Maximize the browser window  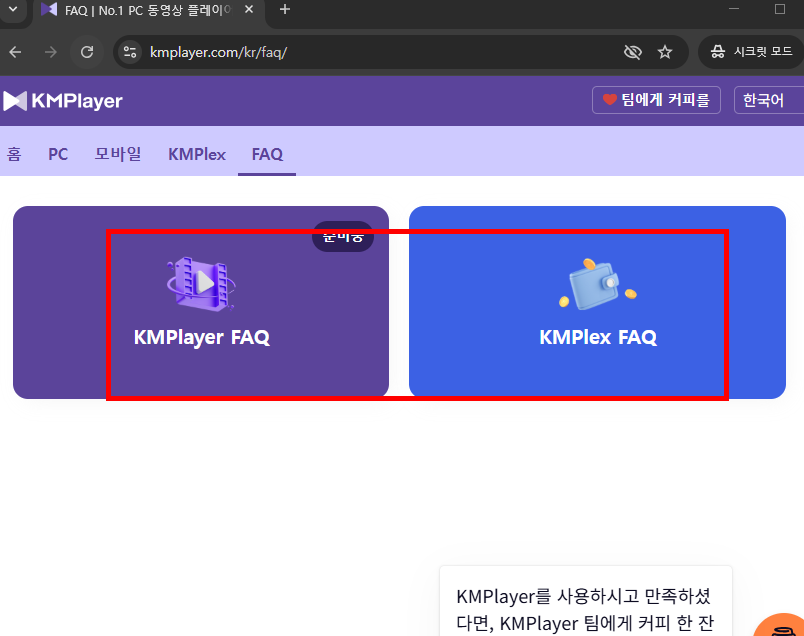pyautogui.click(x=780, y=9)
